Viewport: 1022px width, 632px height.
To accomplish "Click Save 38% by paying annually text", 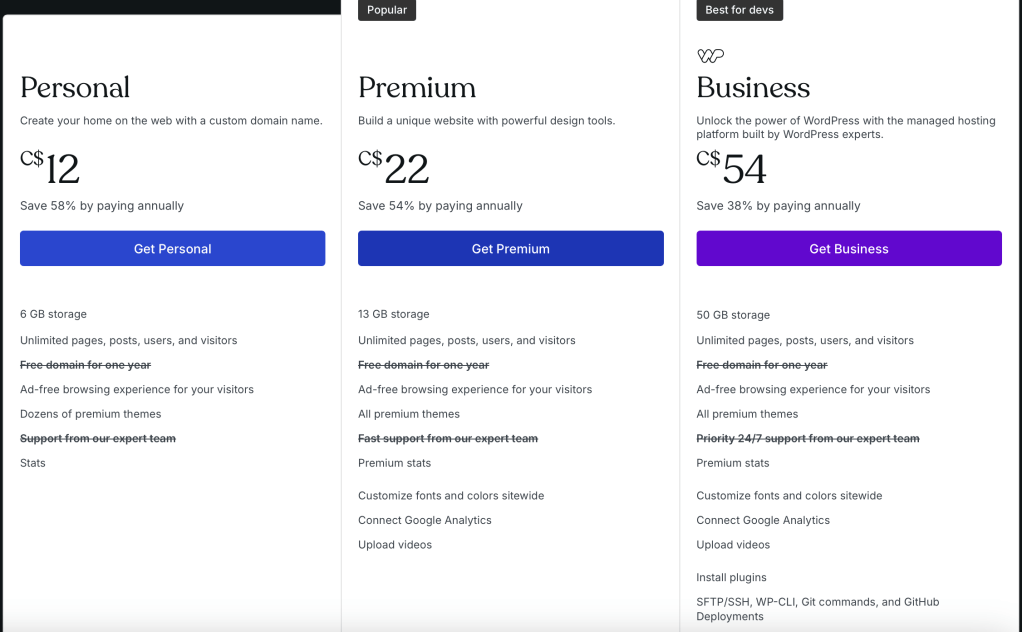I will coord(778,206).
